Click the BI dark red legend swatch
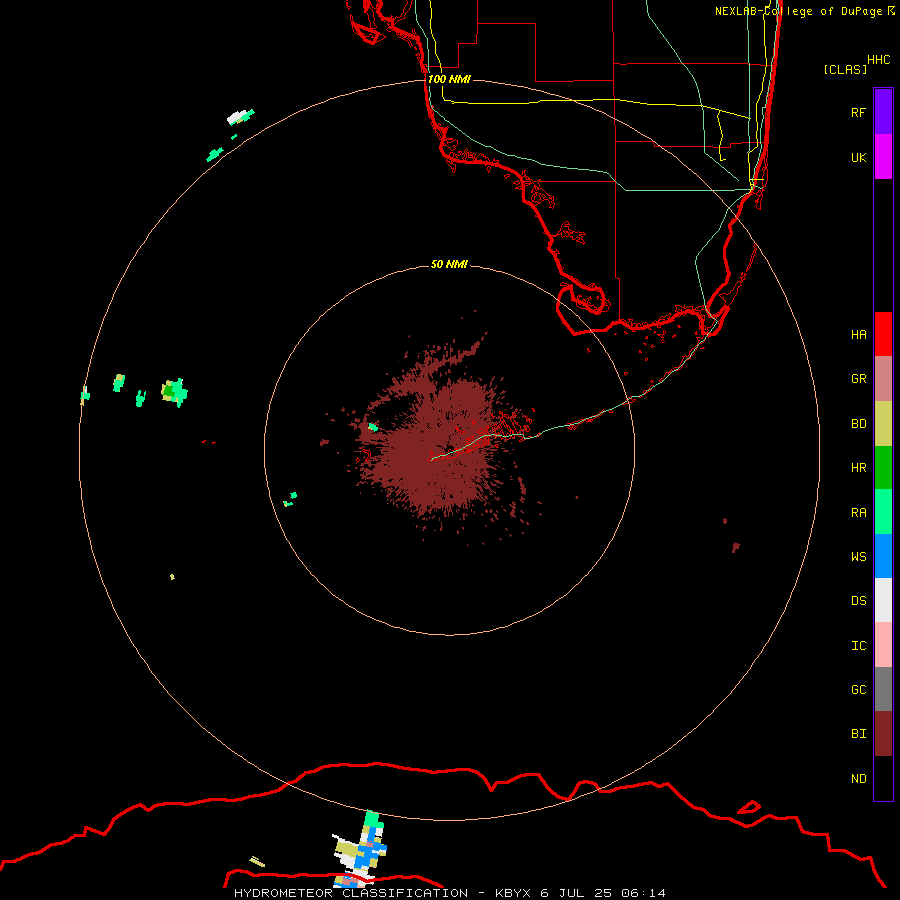This screenshot has width=900, height=900. coord(883,734)
